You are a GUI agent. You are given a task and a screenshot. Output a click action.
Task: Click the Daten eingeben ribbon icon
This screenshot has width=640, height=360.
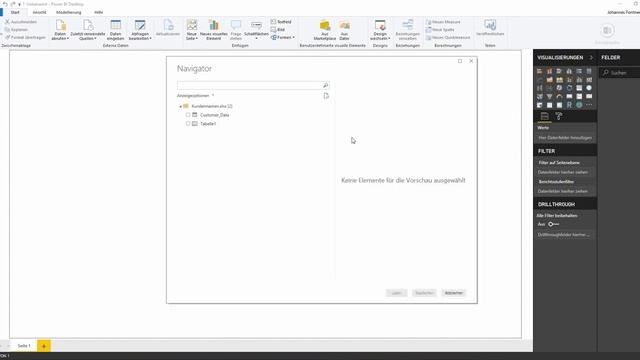point(116,29)
